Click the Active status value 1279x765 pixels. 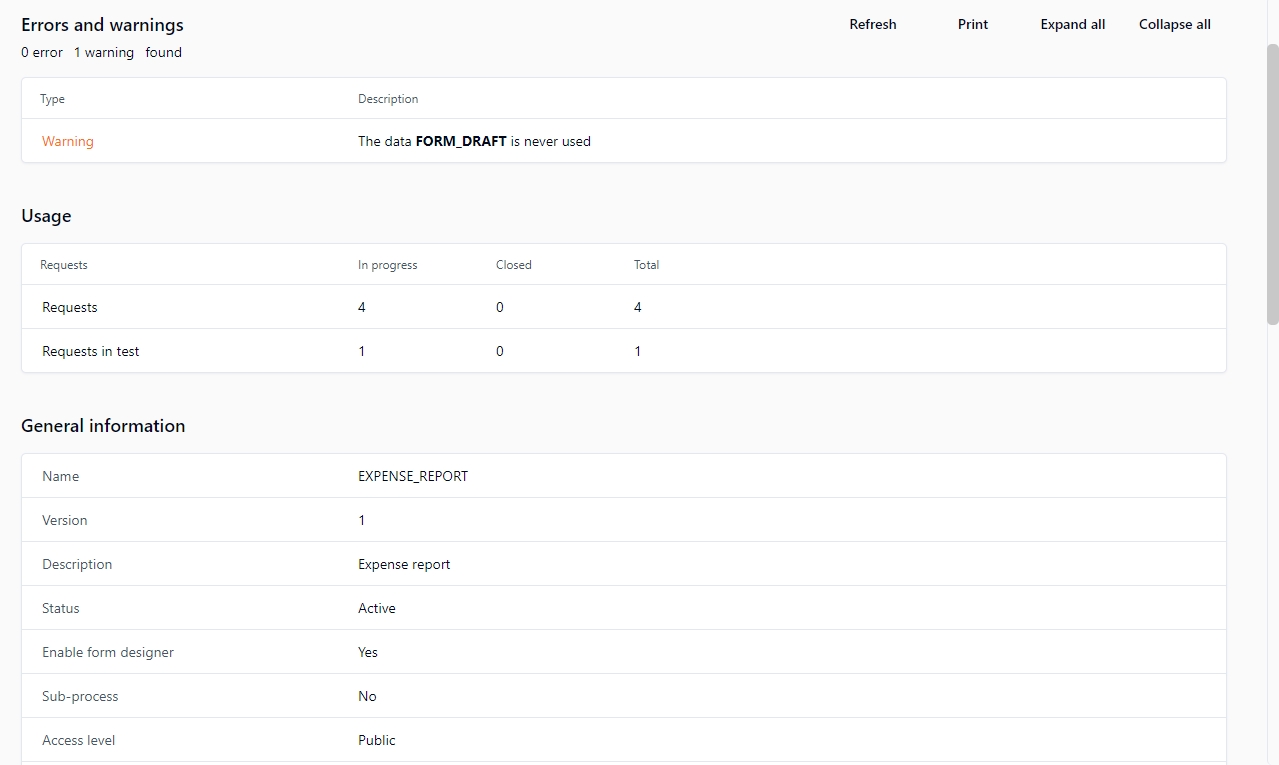(x=376, y=609)
